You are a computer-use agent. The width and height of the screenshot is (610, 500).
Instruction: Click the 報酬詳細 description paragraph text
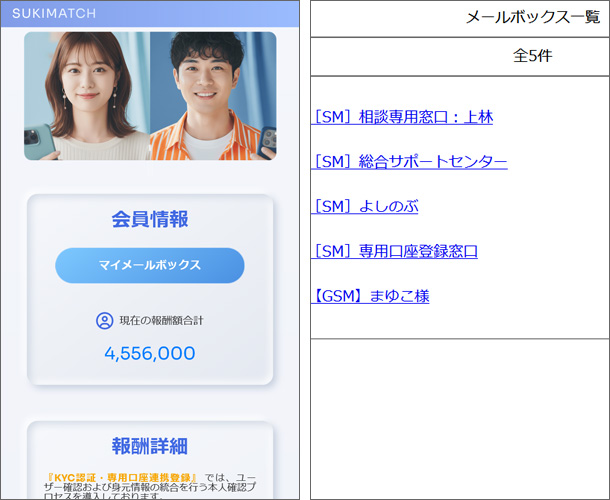point(150,488)
